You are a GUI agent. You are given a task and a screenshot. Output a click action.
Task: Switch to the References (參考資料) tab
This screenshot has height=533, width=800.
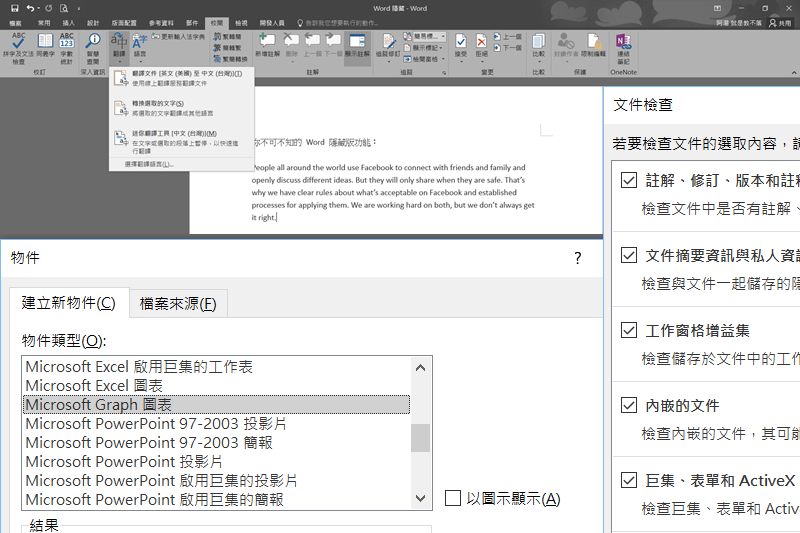click(161, 23)
